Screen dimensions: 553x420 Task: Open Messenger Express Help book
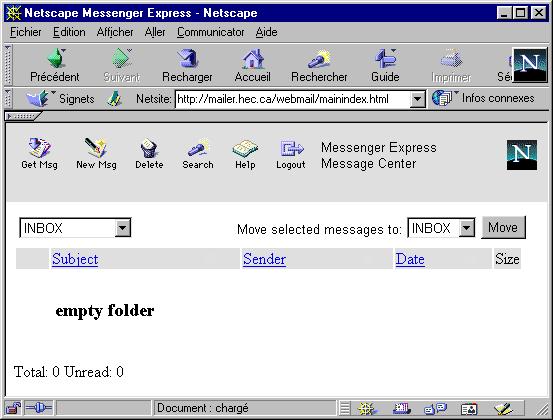[x=245, y=153]
